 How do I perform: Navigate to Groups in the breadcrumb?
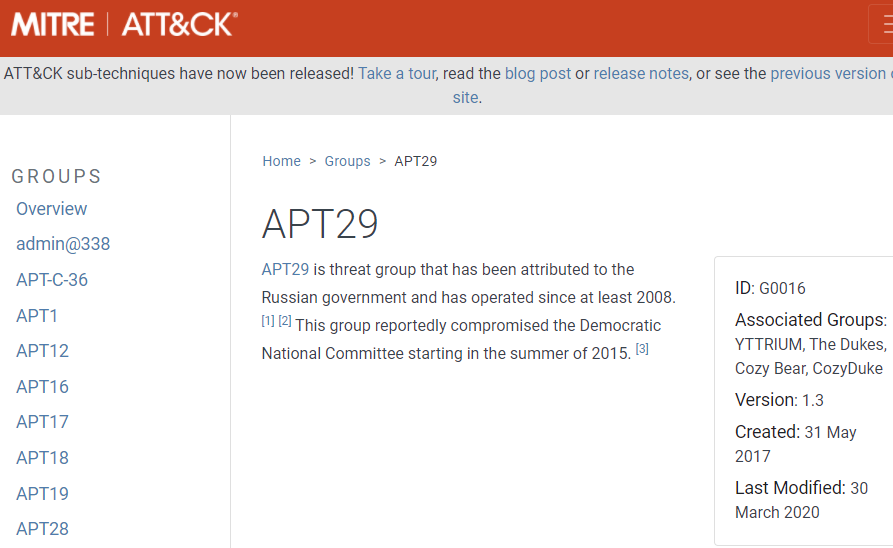point(347,161)
